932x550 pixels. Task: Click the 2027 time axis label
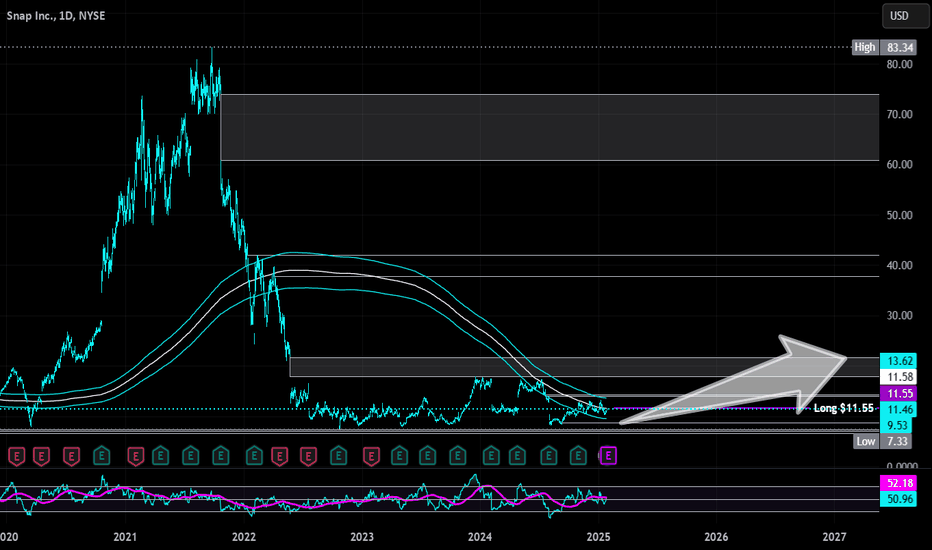pyautogui.click(x=835, y=537)
